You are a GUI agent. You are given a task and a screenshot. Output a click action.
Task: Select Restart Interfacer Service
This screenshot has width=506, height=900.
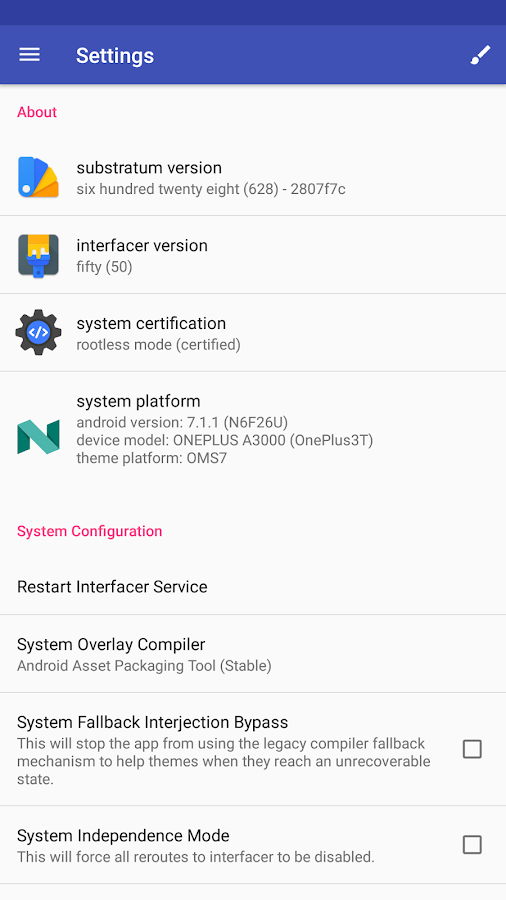(x=253, y=587)
